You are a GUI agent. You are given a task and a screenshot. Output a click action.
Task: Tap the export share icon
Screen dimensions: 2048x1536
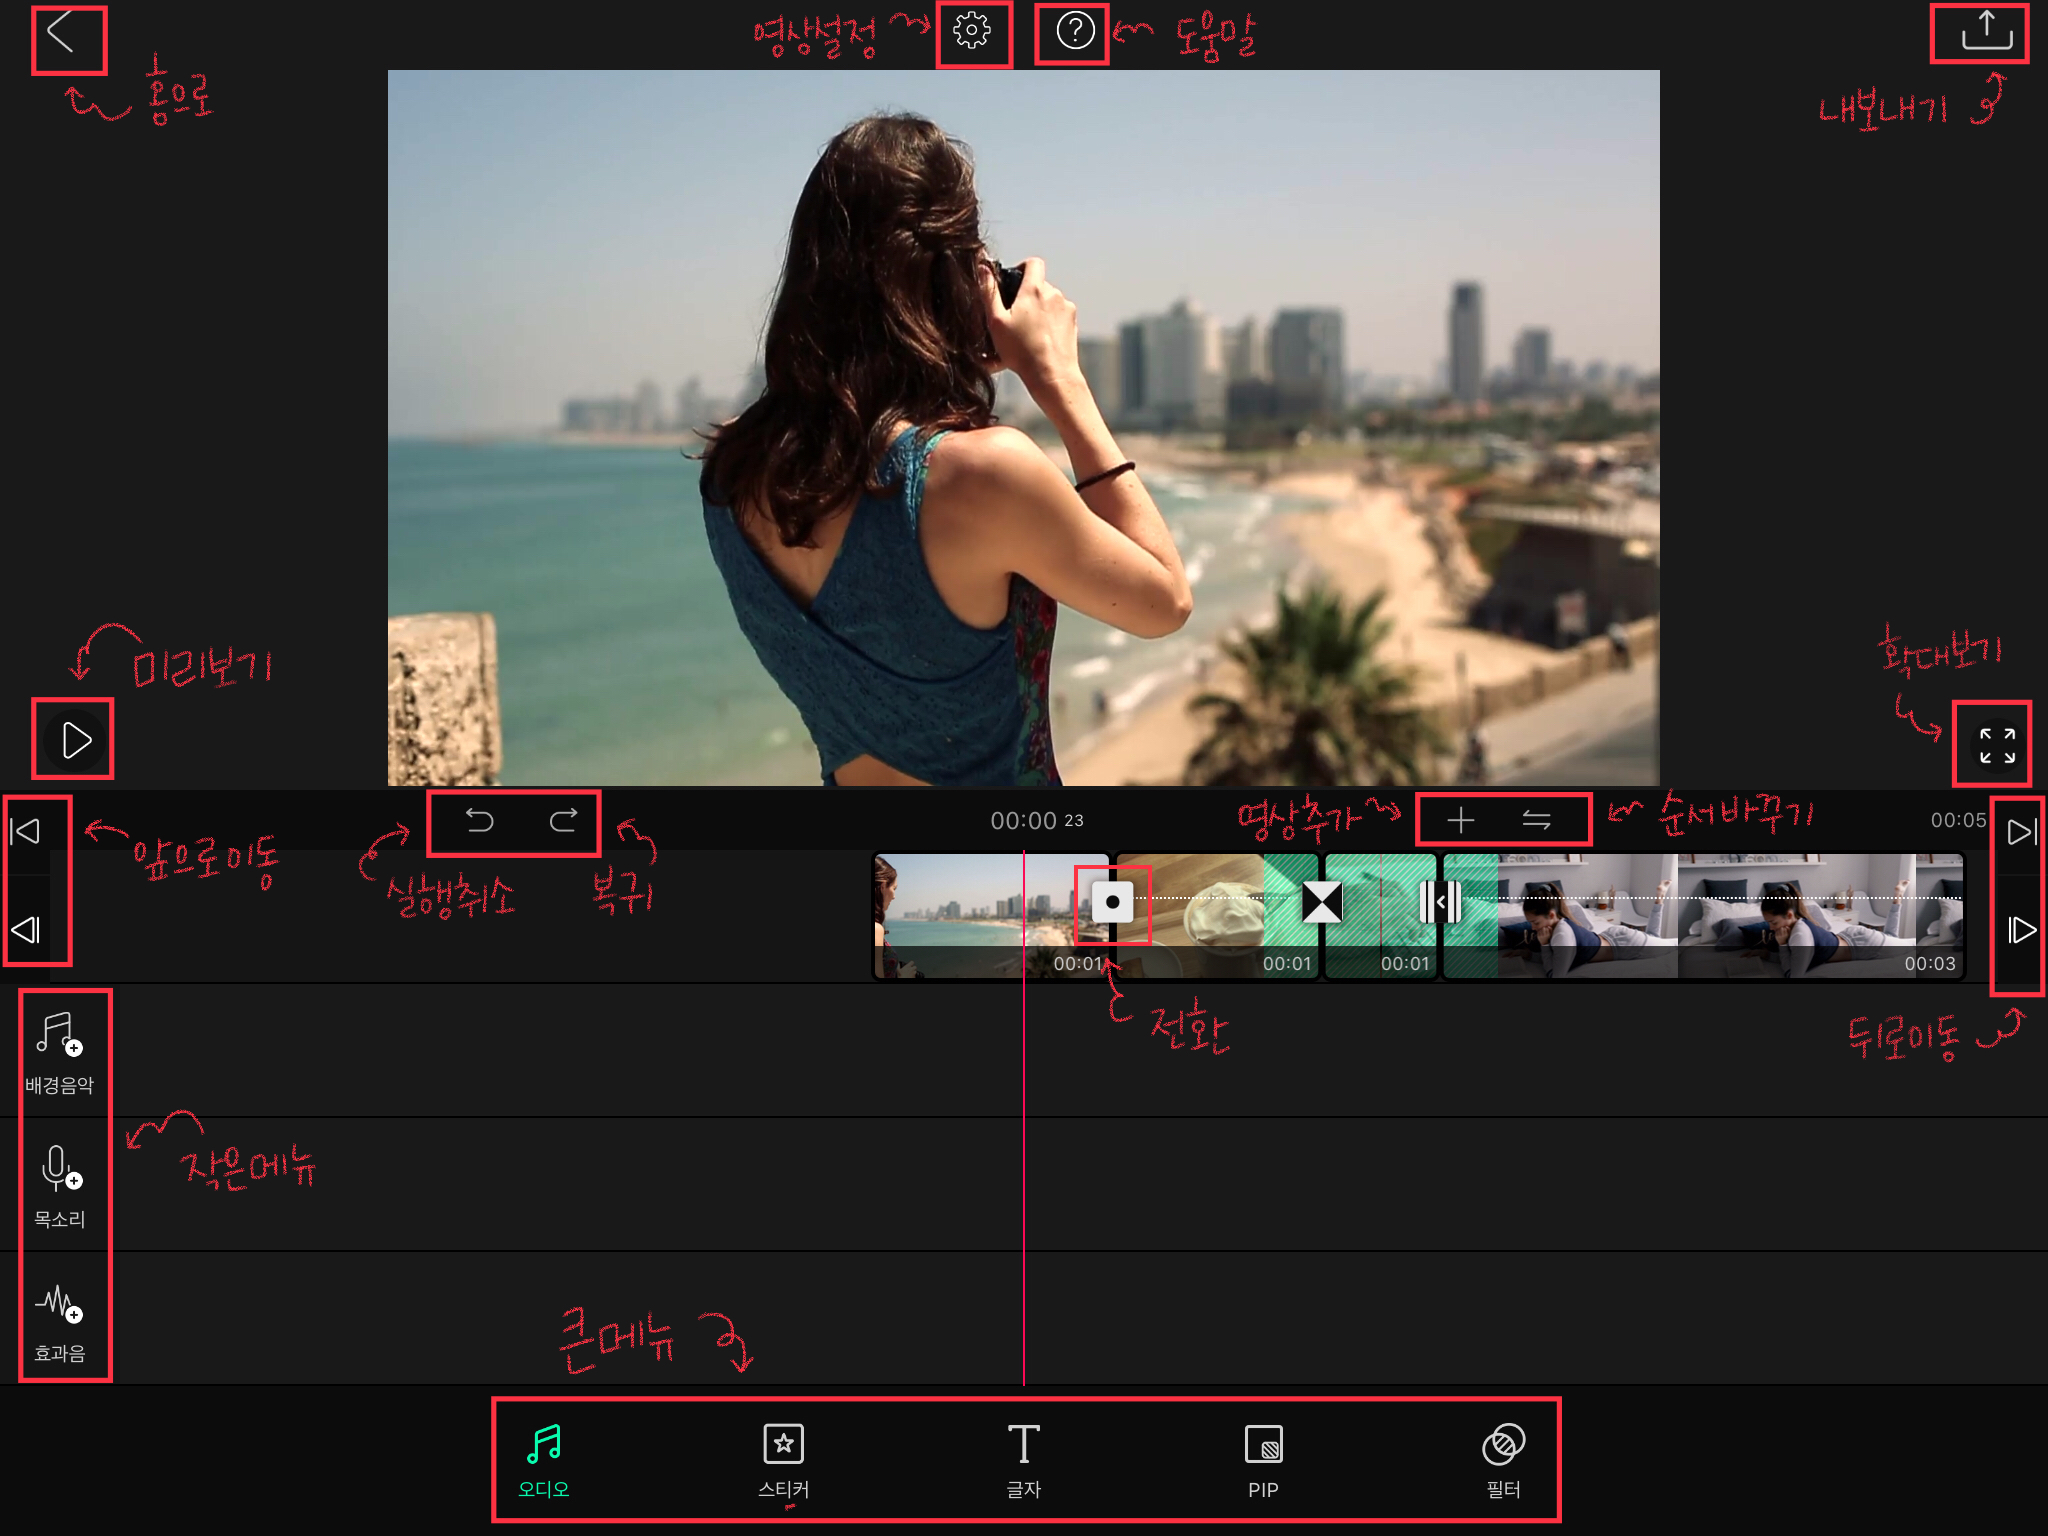pyautogui.click(x=1986, y=31)
